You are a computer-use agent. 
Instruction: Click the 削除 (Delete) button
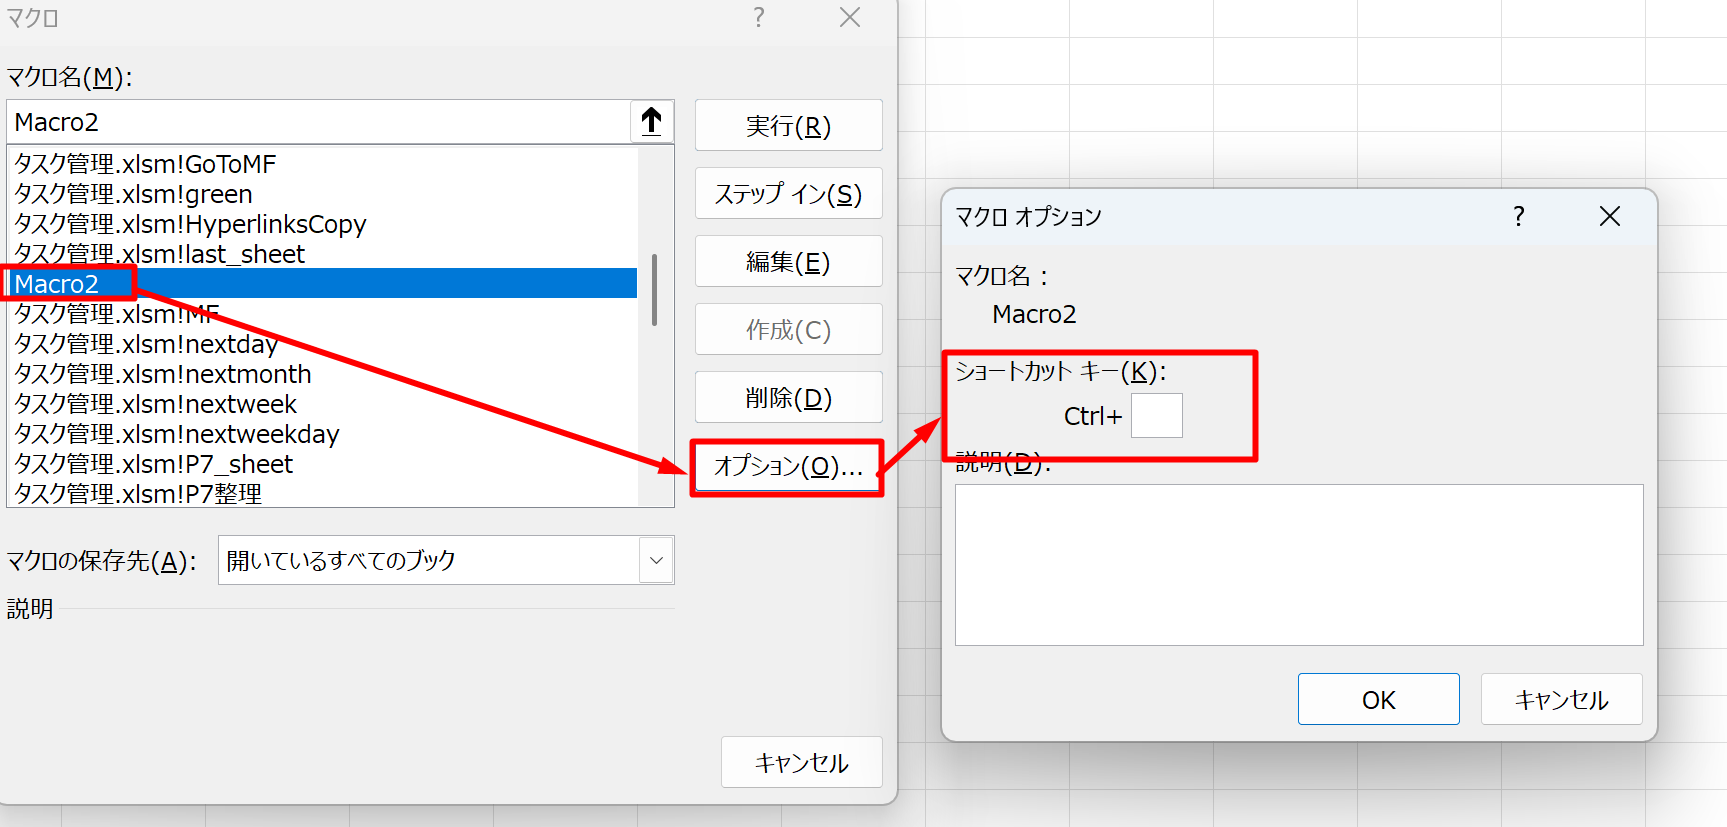(788, 397)
